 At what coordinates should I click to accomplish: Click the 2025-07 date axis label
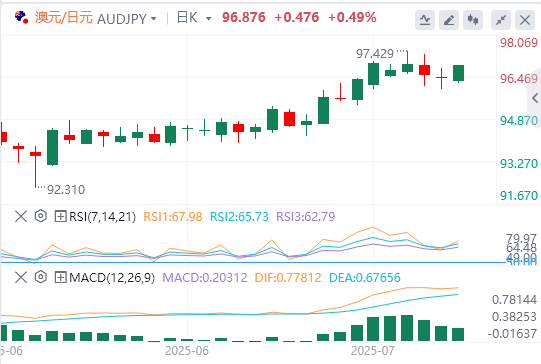pos(373,351)
